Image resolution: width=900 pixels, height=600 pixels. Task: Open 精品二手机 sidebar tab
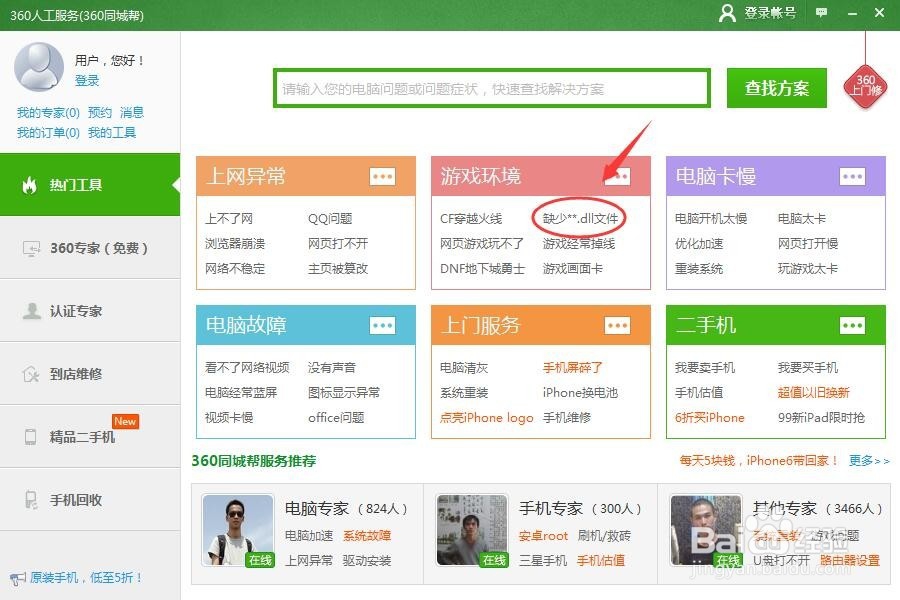90,437
